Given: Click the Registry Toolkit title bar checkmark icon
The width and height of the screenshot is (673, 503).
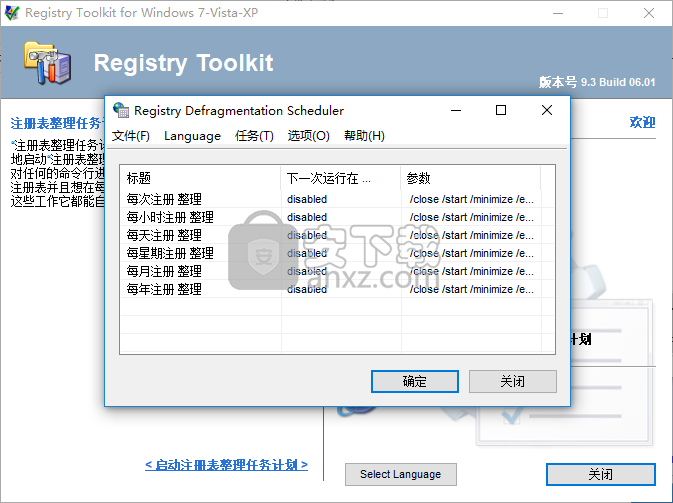Looking at the screenshot, I should (x=12, y=13).
